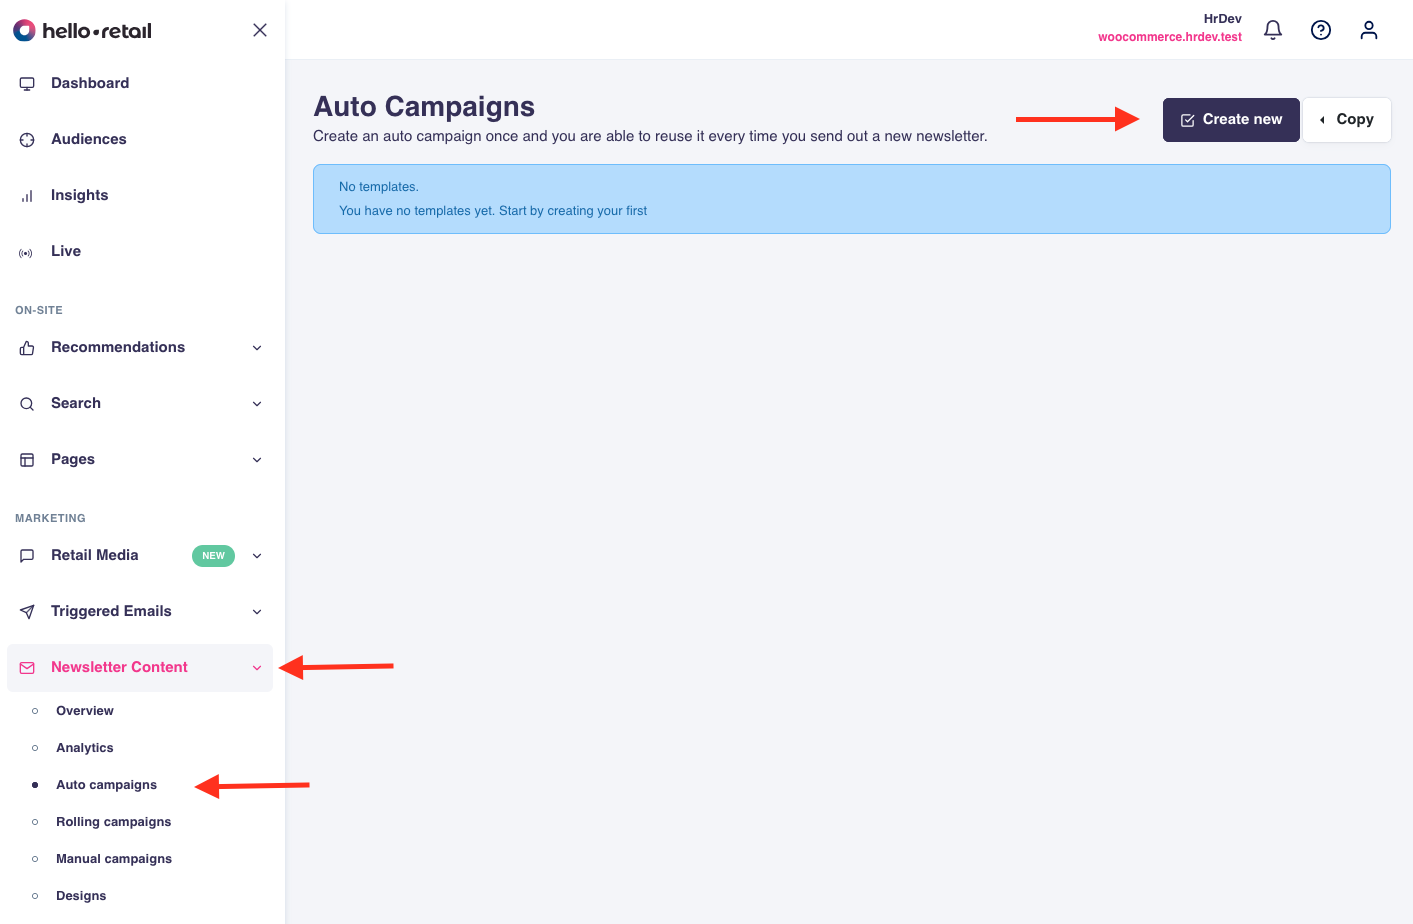Click the Live broadcast icon
This screenshot has height=924, width=1413.
tap(27, 252)
